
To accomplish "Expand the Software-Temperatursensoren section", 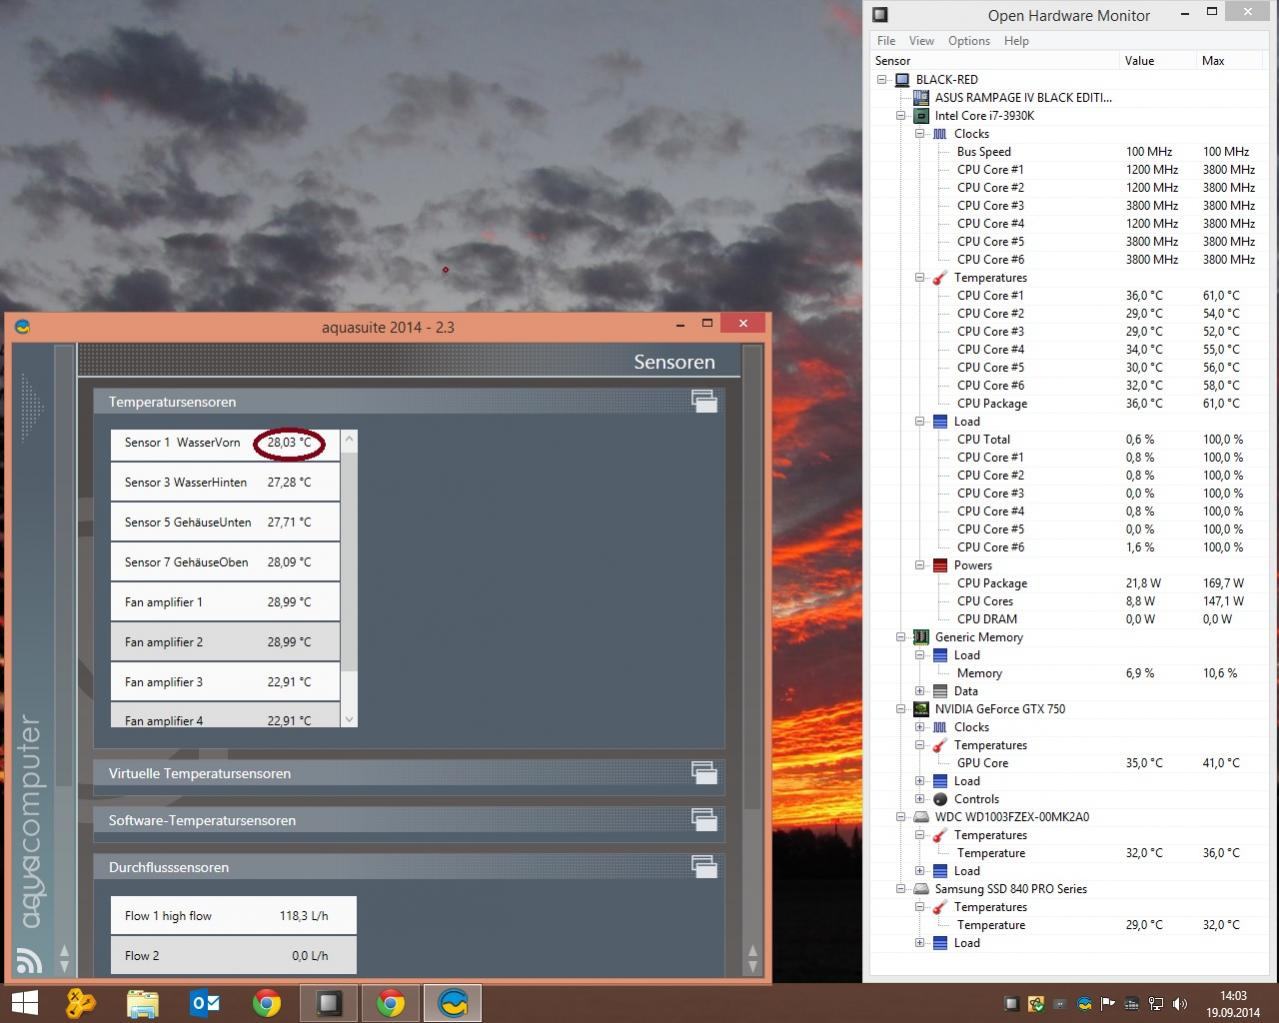I will point(409,820).
